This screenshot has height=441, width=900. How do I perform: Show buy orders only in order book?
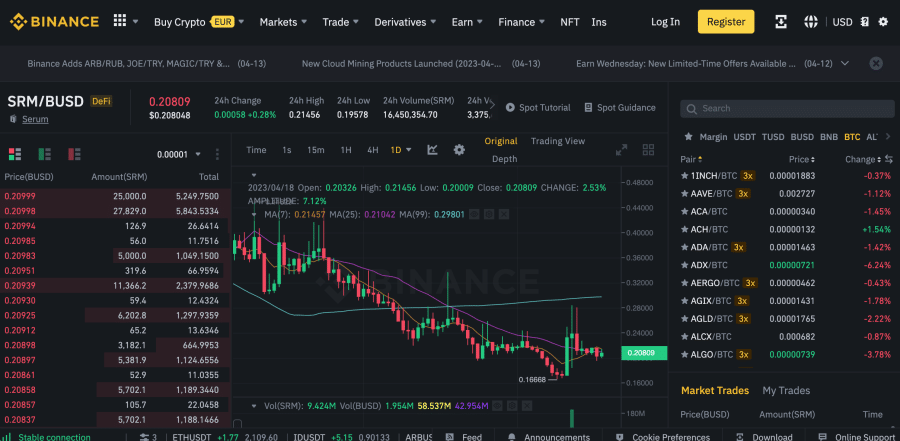pyautogui.click(x=44, y=154)
